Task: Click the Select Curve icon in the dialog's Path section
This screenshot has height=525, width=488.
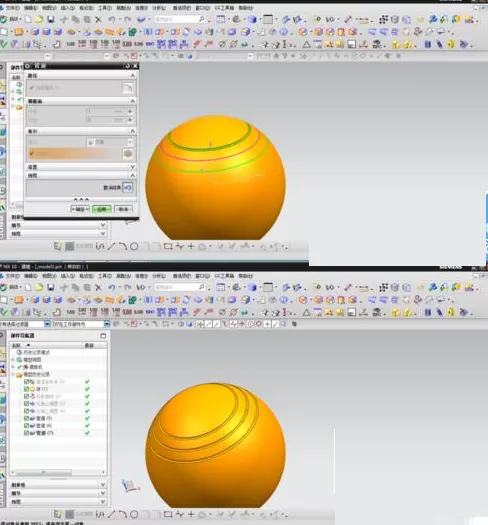Action: click(x=128, y=88)
